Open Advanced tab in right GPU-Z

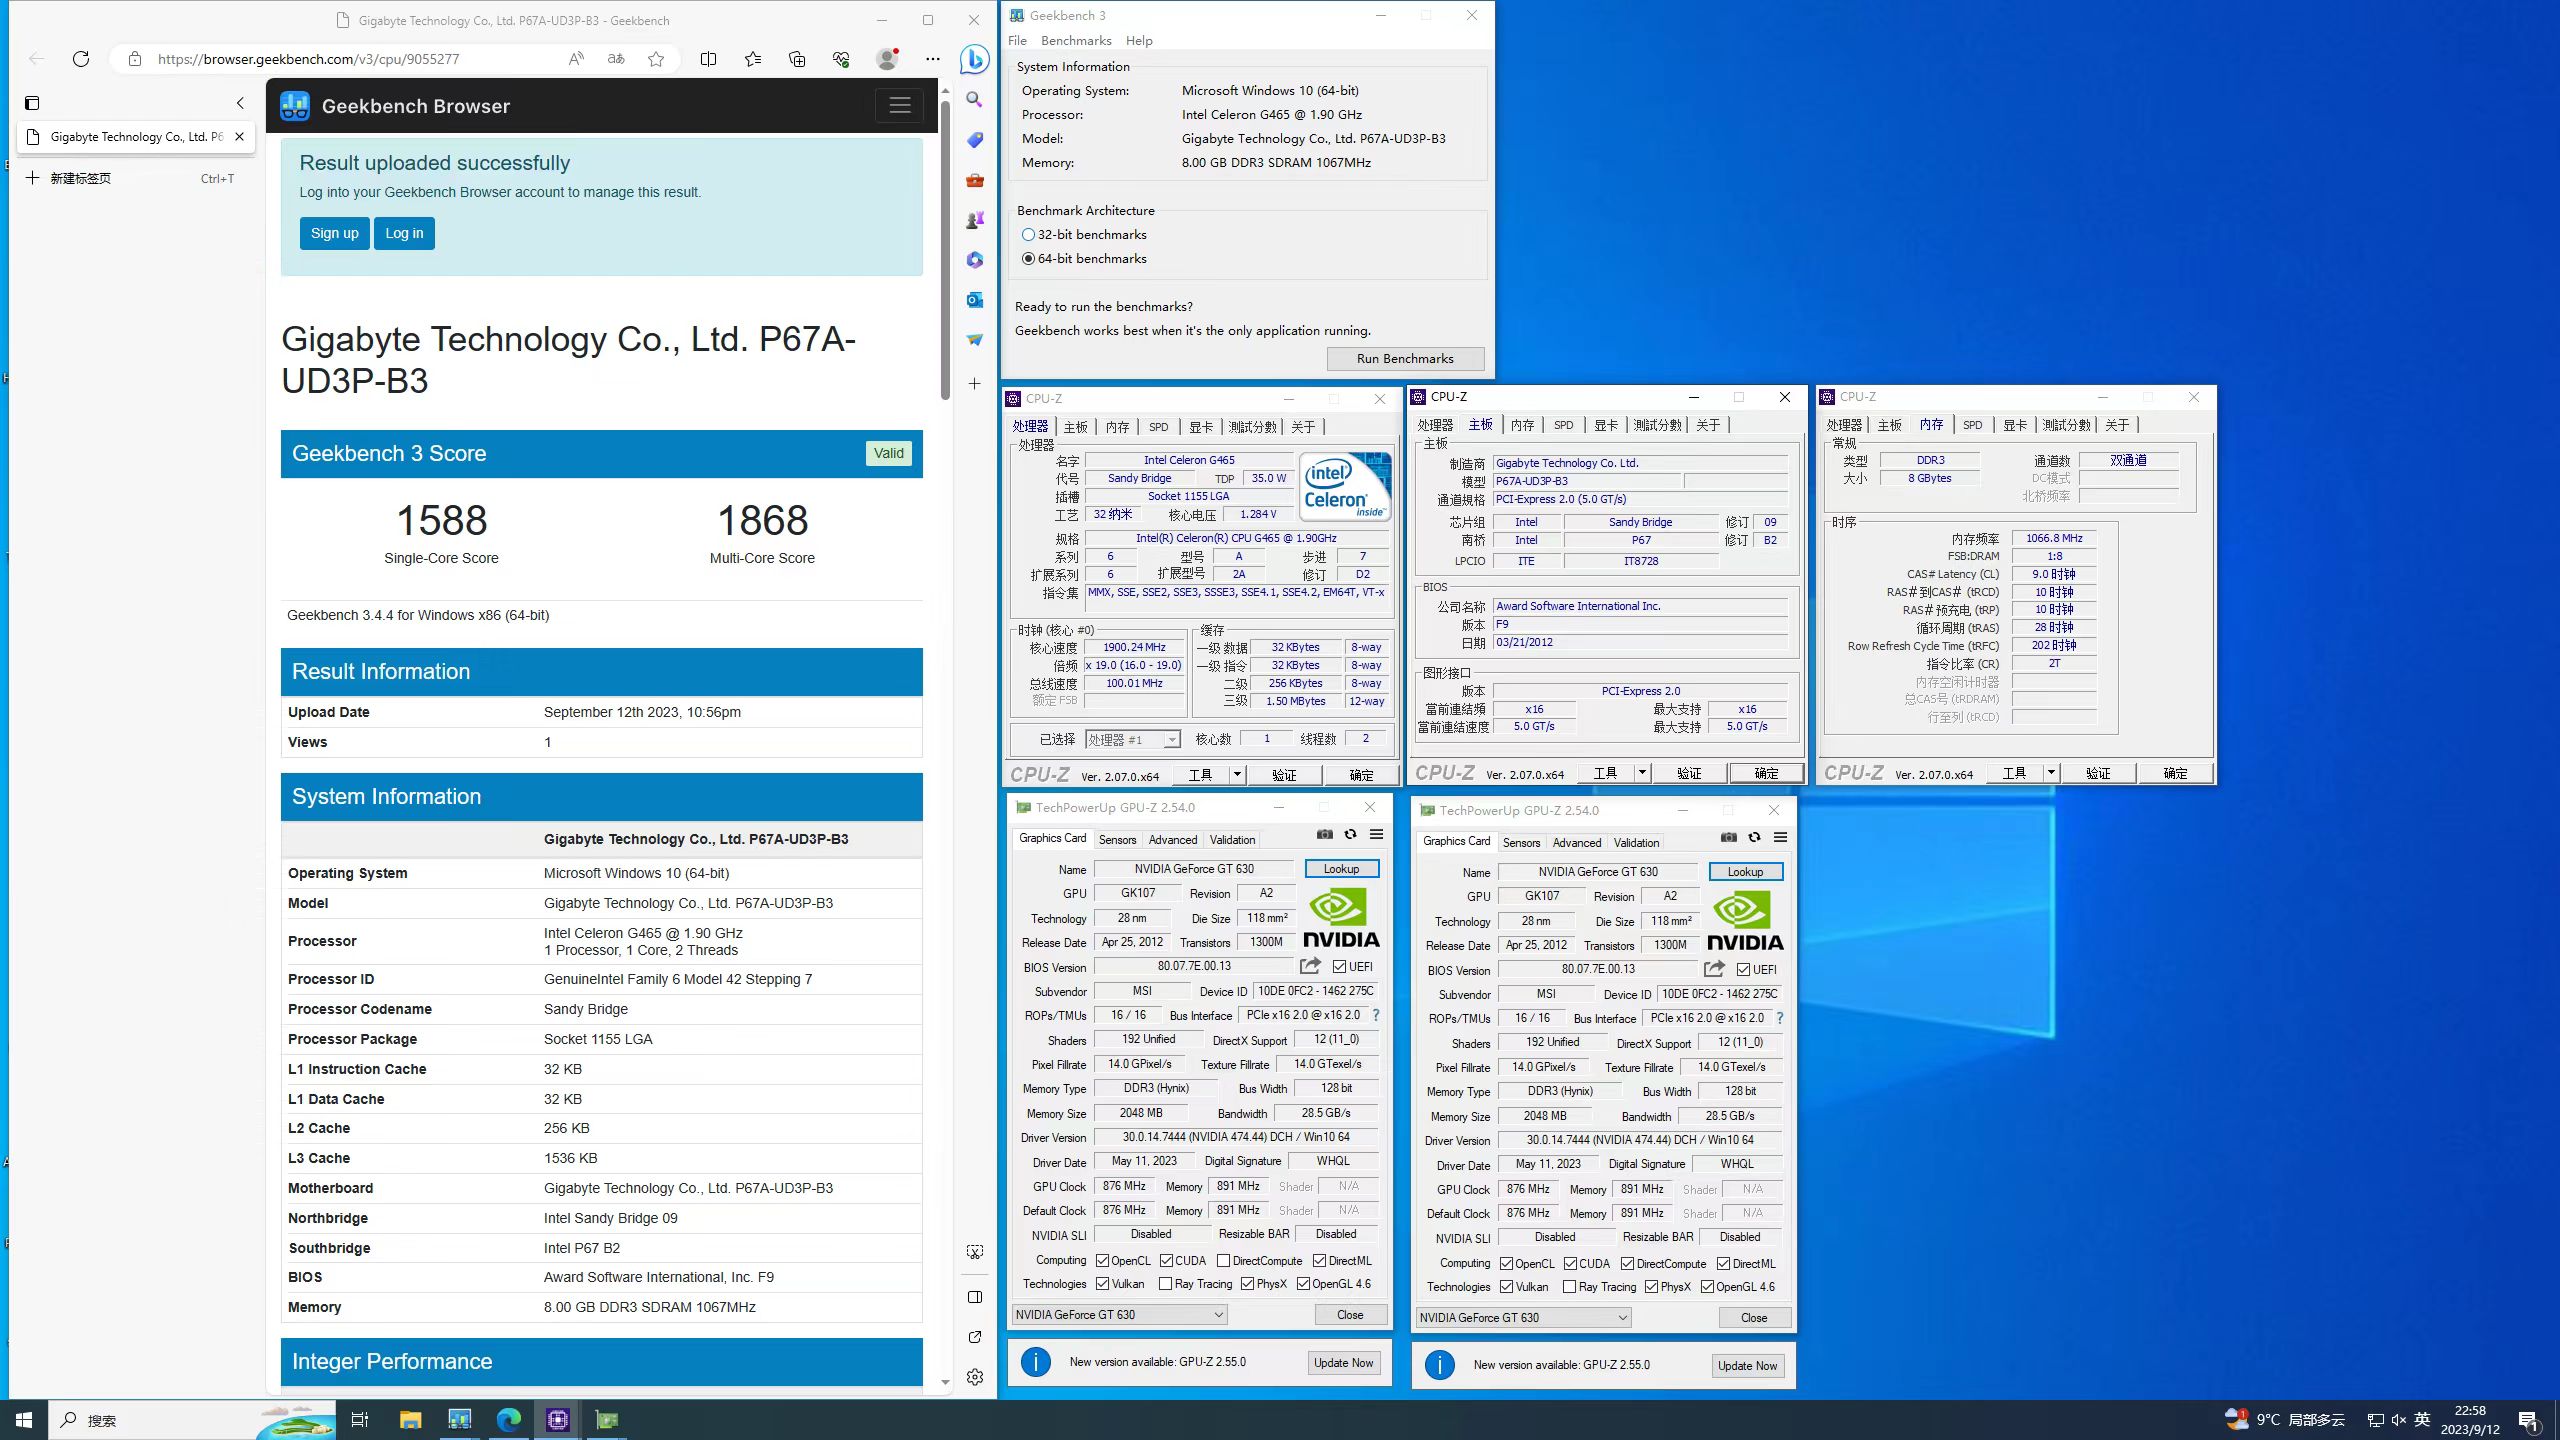tap(1577, 843)
